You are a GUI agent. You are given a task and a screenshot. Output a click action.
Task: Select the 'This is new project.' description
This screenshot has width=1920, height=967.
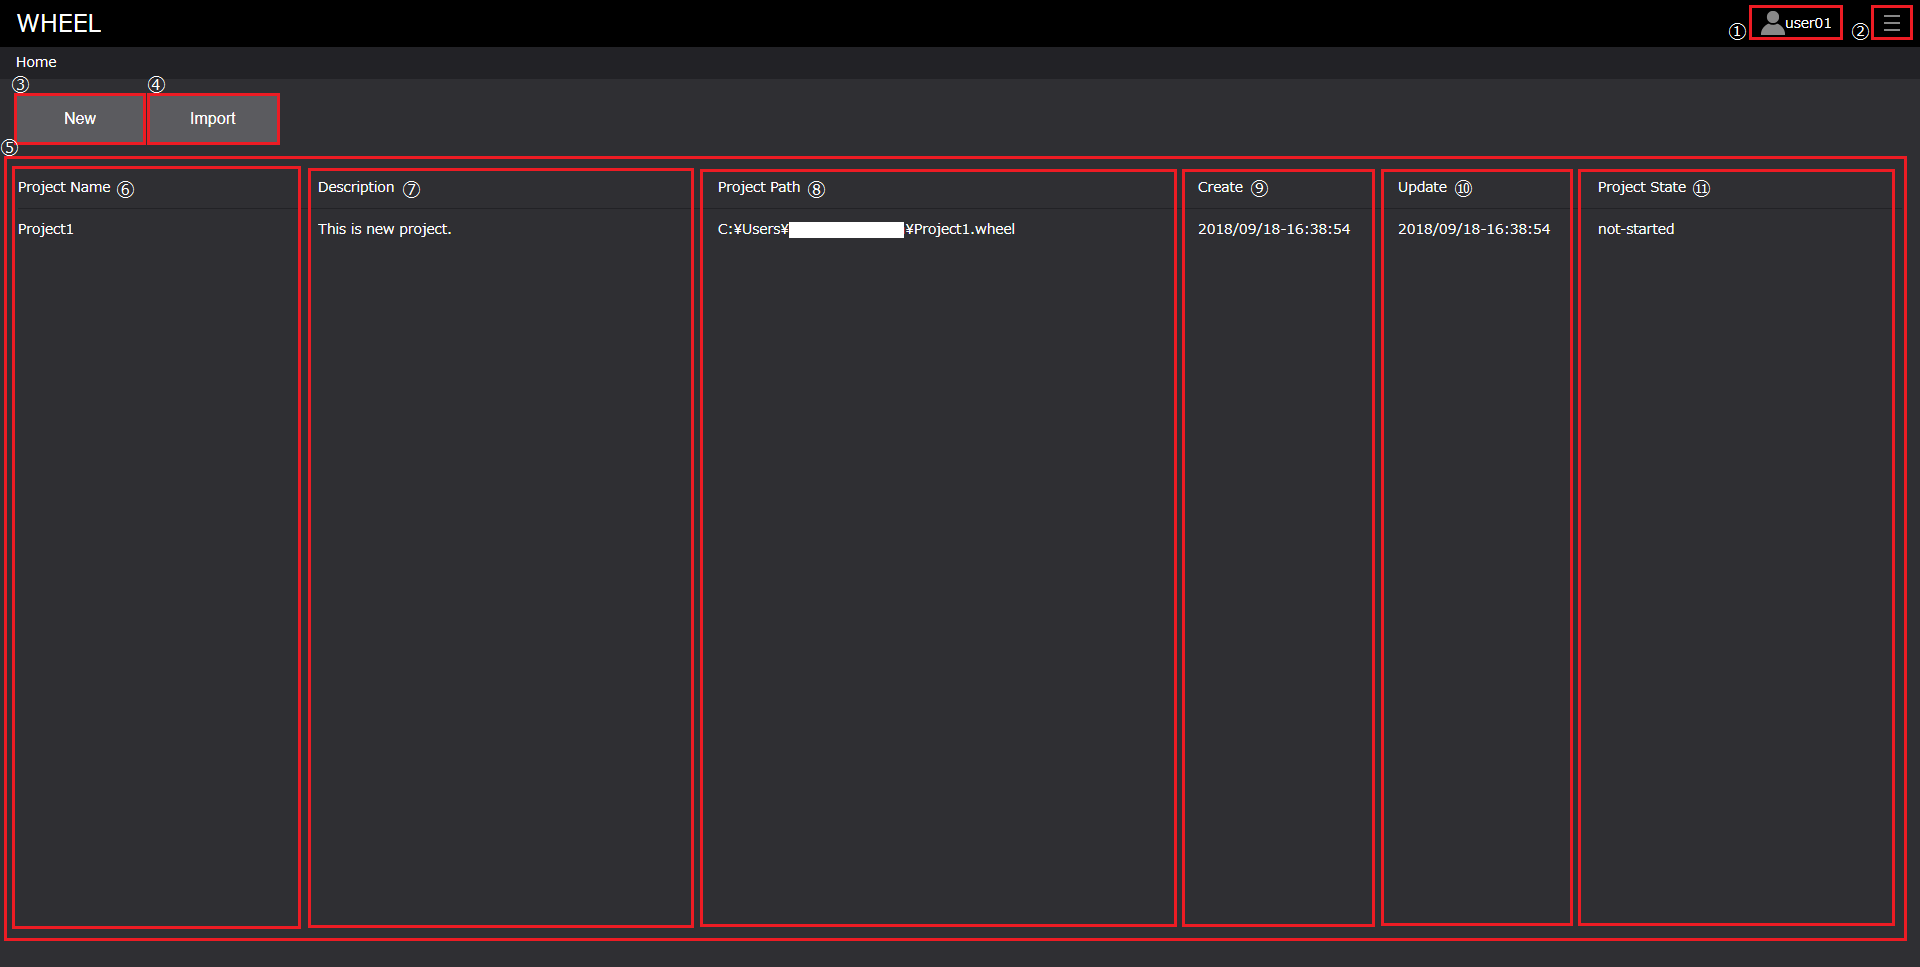[x=385, y=229]
